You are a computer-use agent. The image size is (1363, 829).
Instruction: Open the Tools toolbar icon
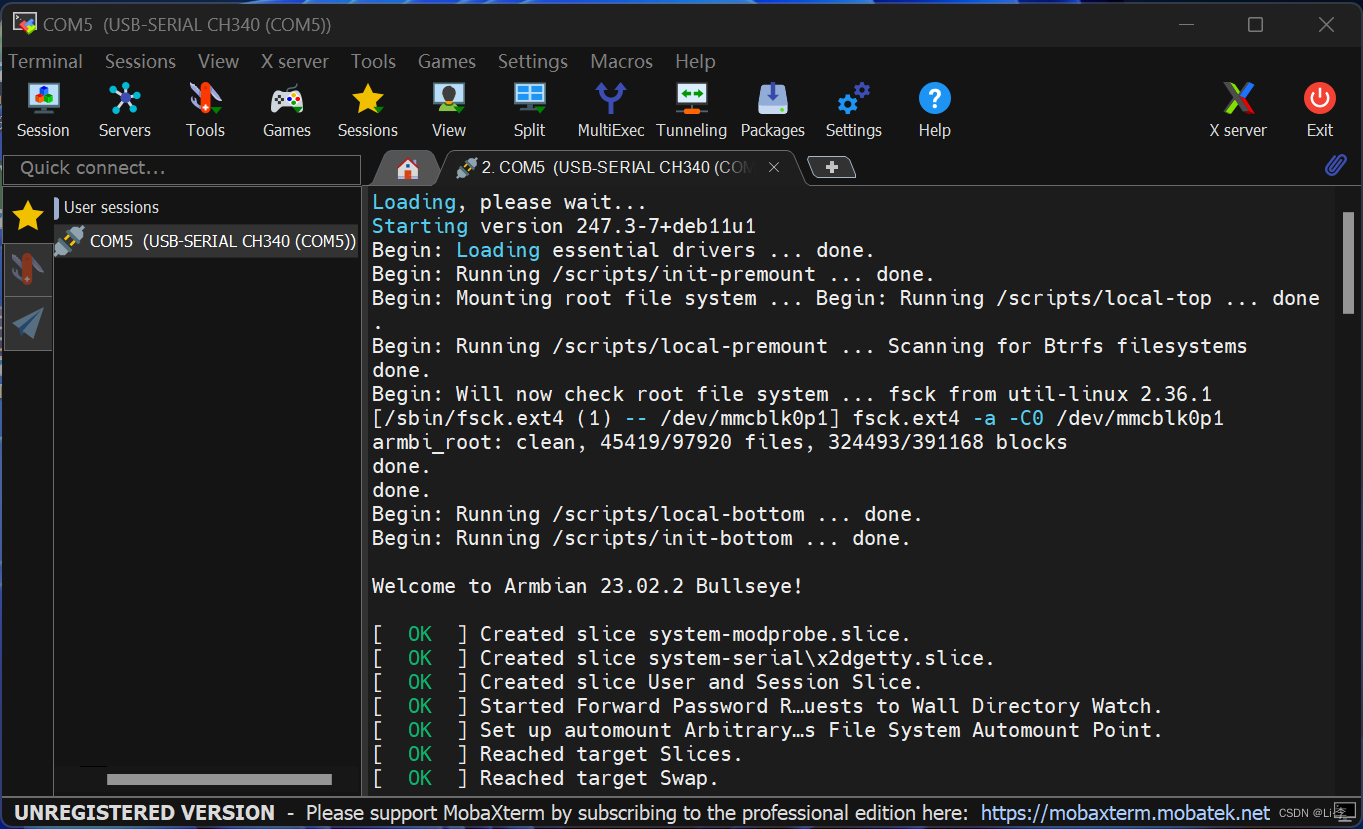(x=205, y=110)
